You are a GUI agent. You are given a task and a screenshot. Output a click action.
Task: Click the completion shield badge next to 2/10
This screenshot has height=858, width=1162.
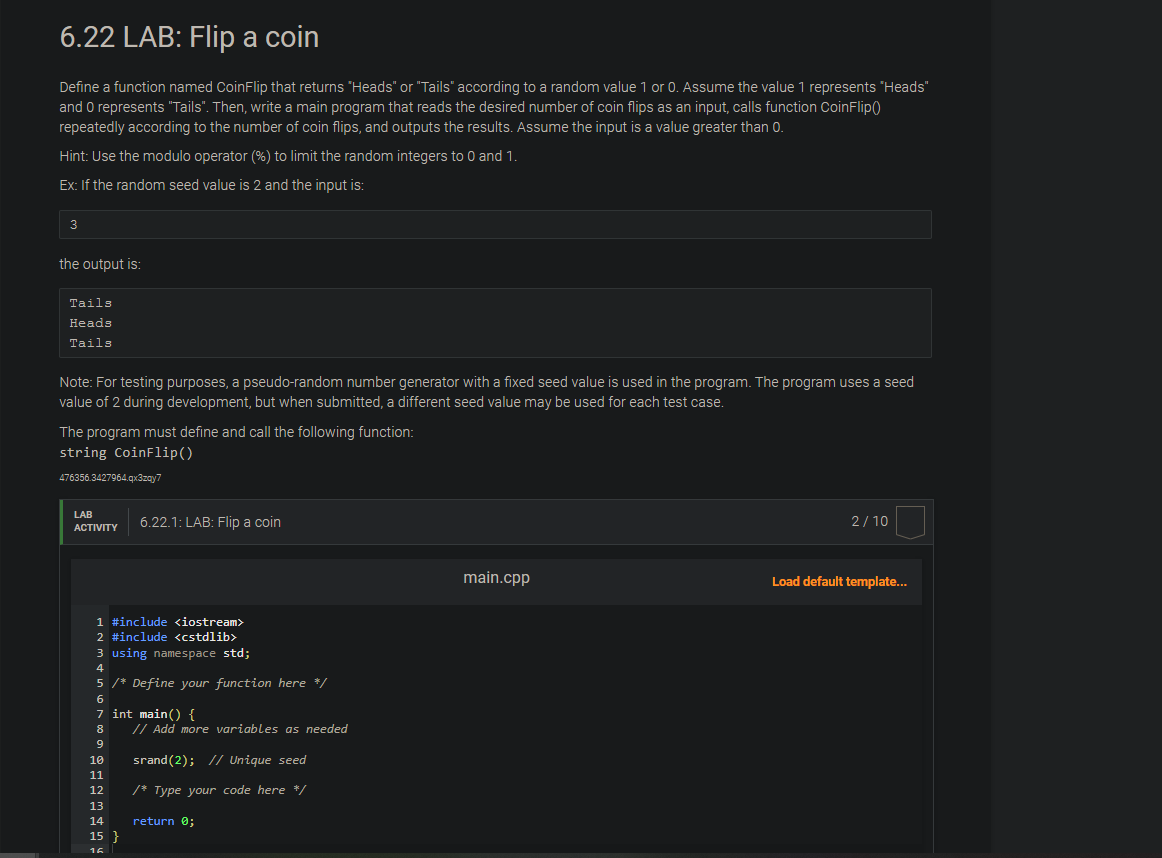pos(910,521)
